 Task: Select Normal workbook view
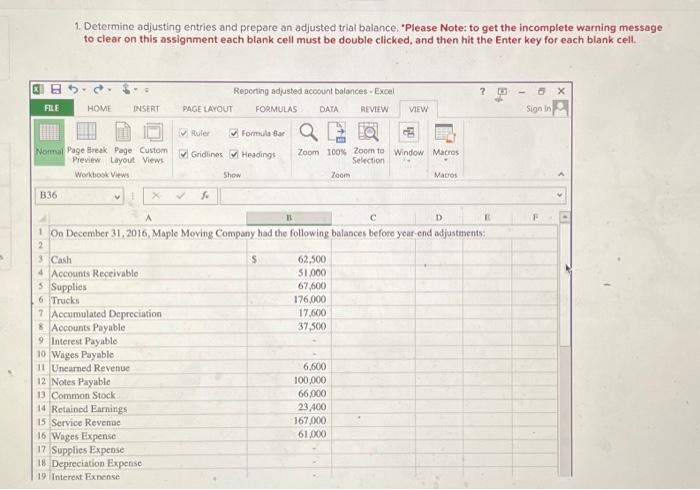click(49, 142)
